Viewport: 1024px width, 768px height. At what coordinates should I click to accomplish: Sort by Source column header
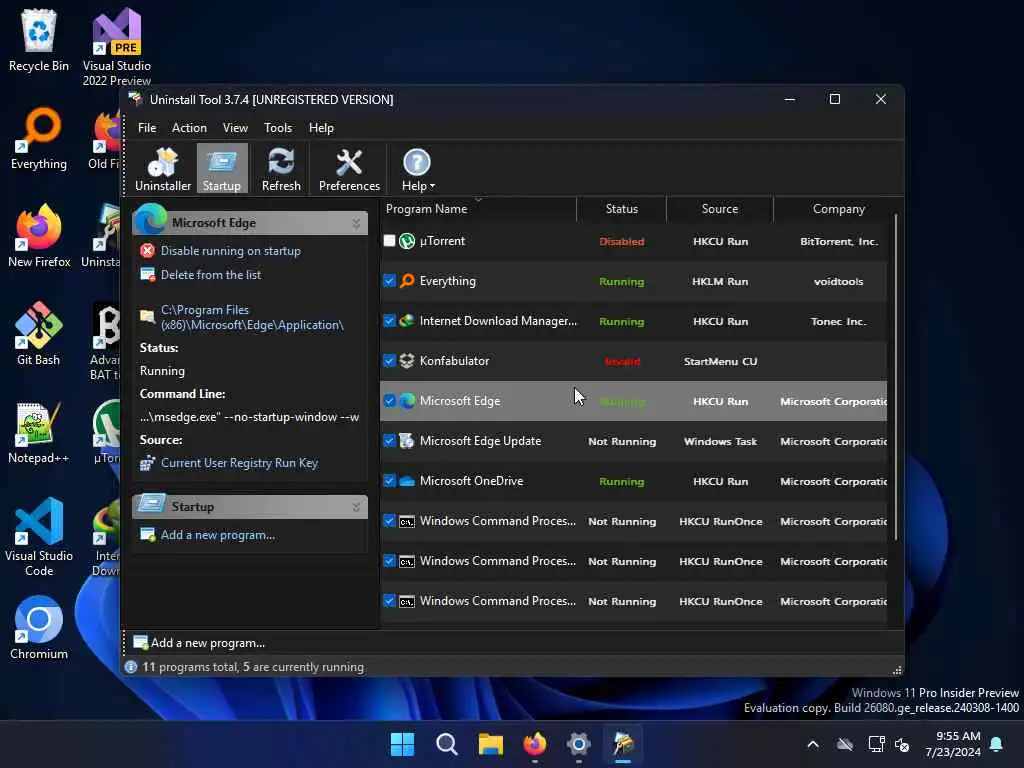[720, 209]
